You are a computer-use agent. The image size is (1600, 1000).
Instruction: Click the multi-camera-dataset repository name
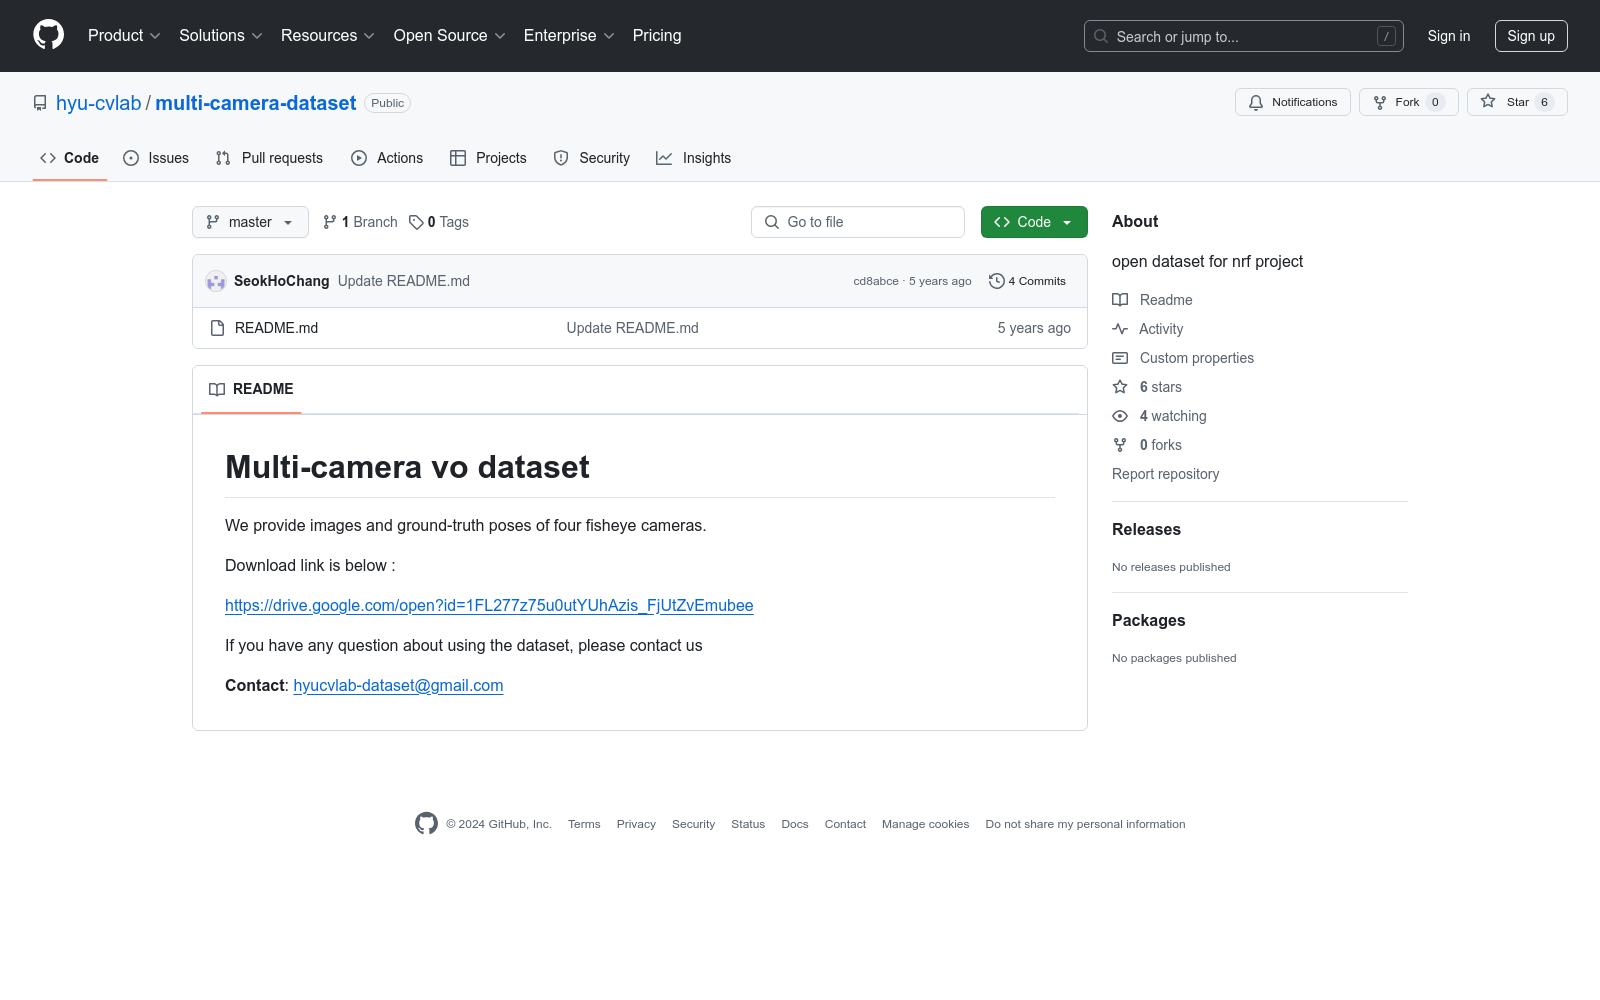[x=256, y=103]
